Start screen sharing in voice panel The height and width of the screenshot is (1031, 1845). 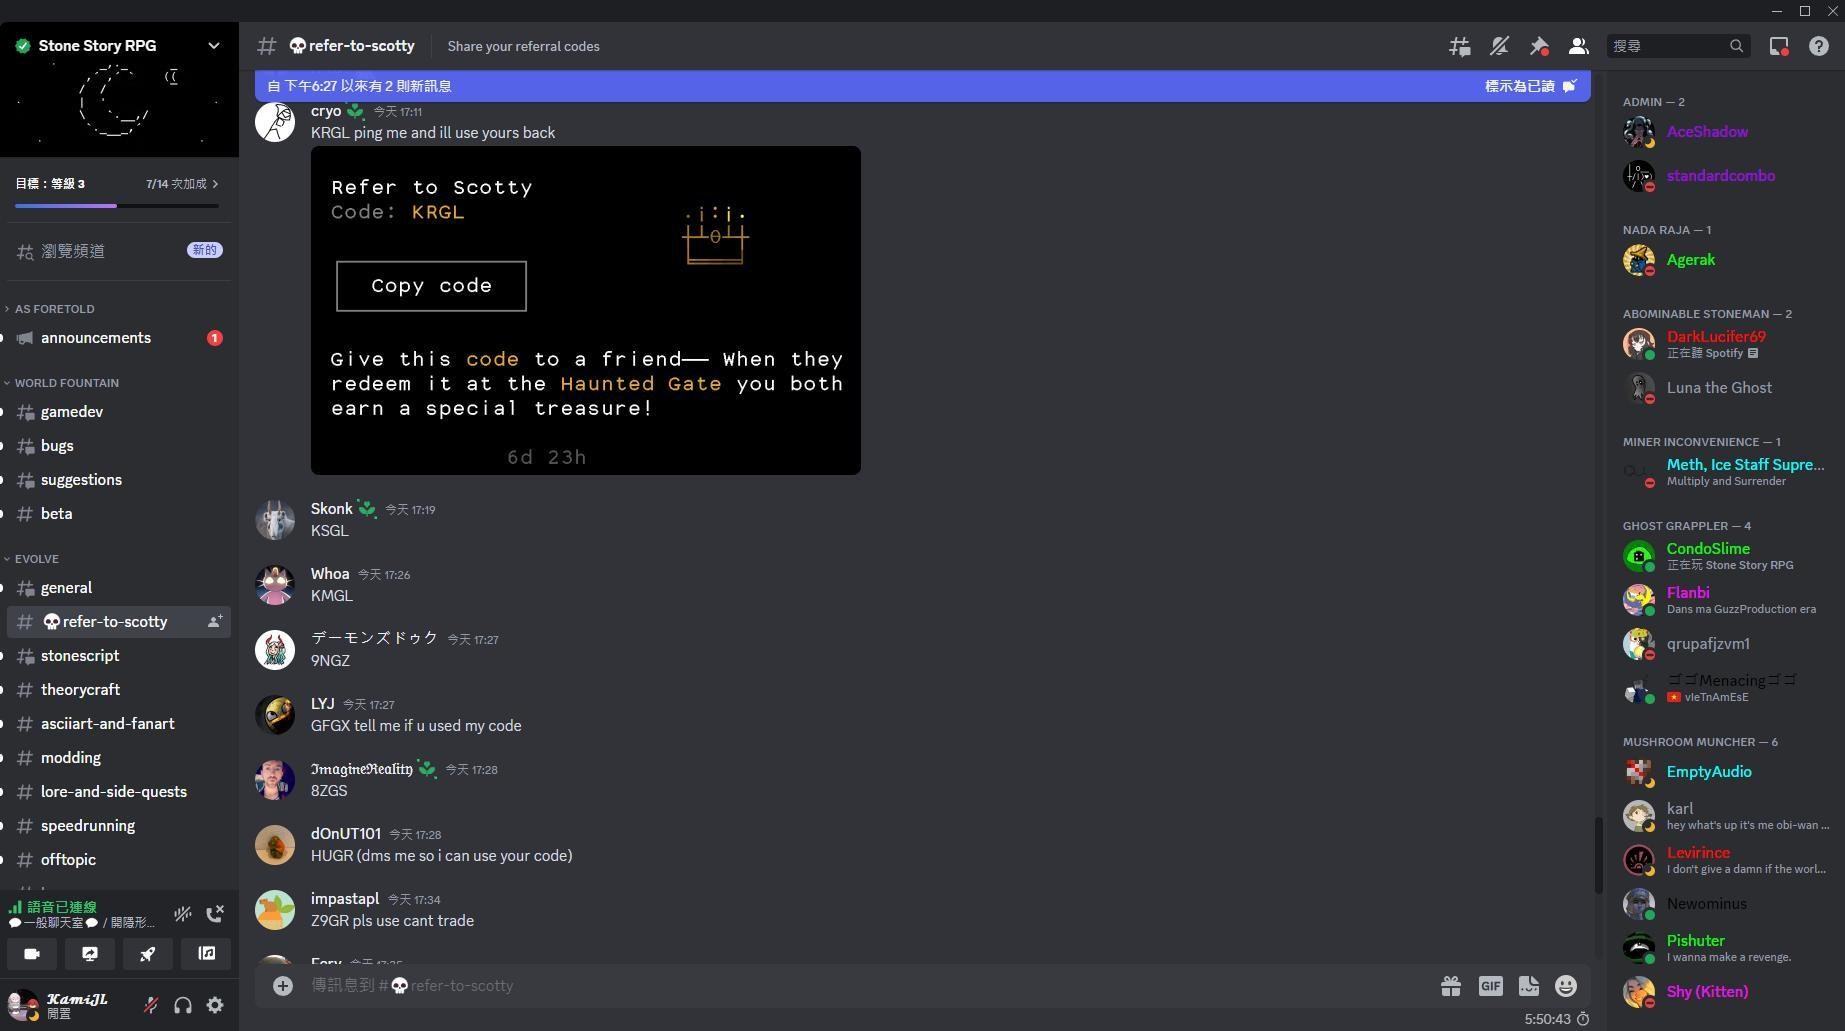(x=90, y=954)
